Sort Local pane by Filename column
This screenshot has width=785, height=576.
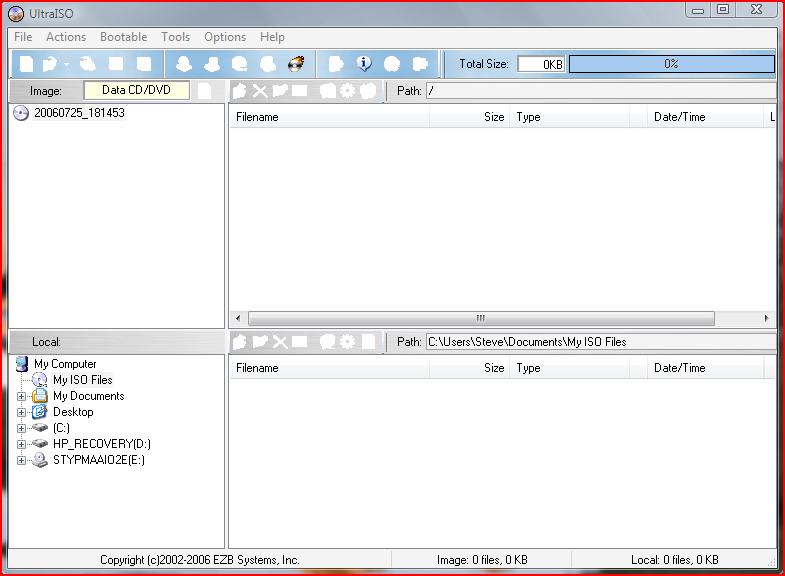329,368
